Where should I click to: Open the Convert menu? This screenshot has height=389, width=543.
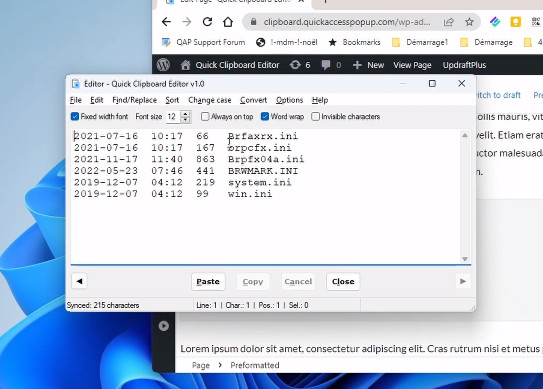(x=253, y=100)
